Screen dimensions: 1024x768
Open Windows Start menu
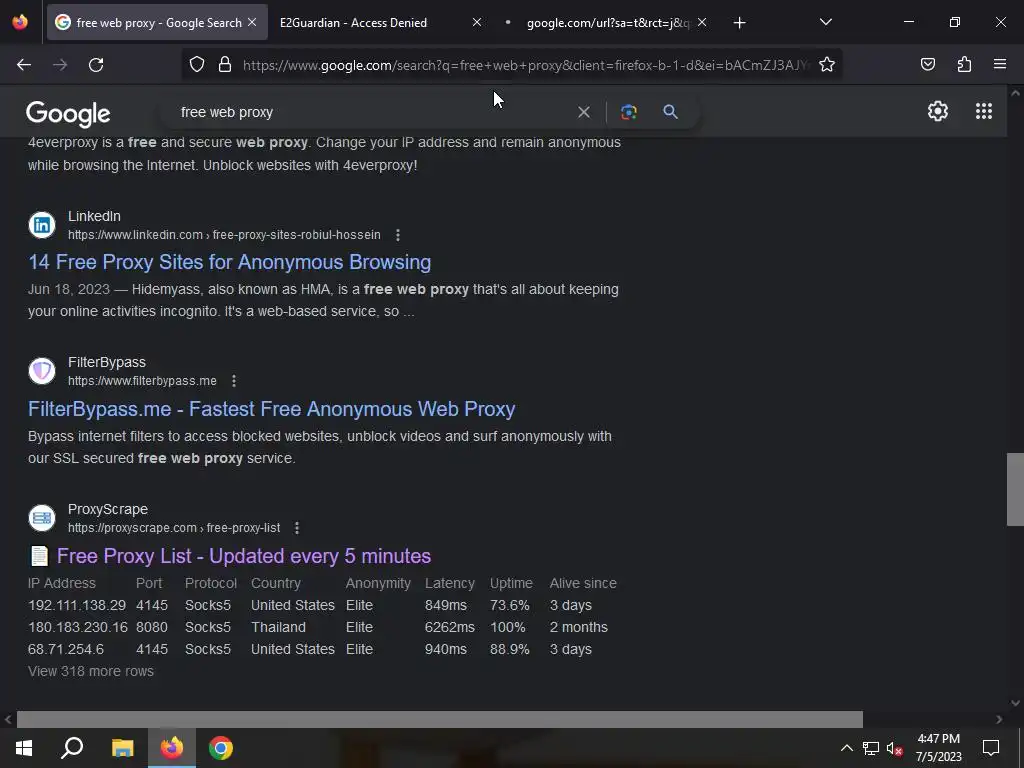24,748
